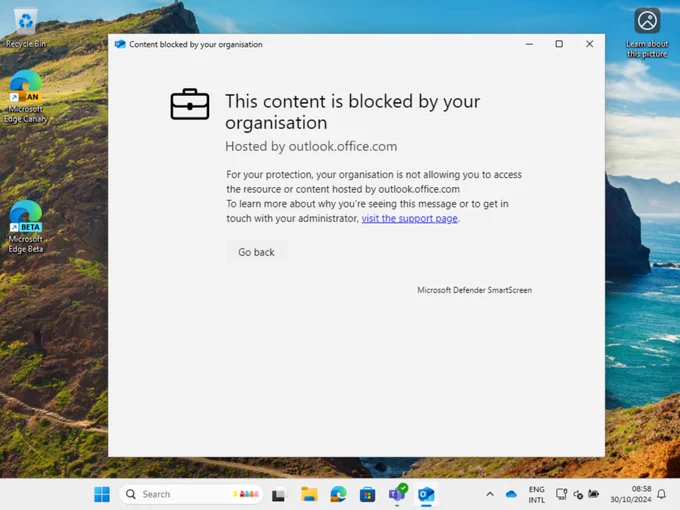The width and height of the screenshot is (680, 510).
Task: Open Microsoft Teams from the taskbar
Action: point(397,494)
